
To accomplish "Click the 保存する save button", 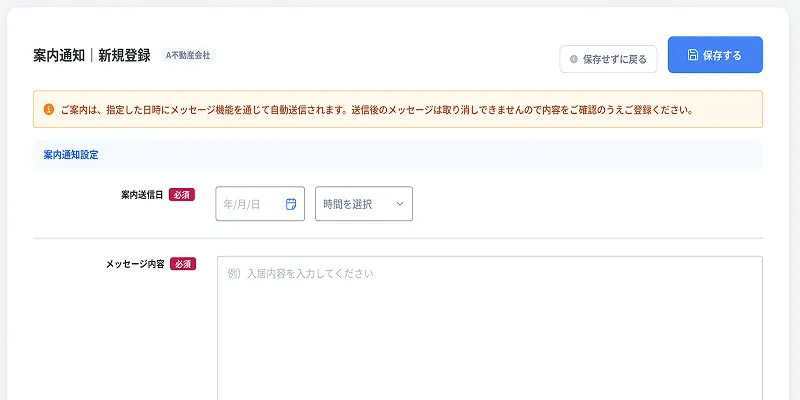I will 715,55.
